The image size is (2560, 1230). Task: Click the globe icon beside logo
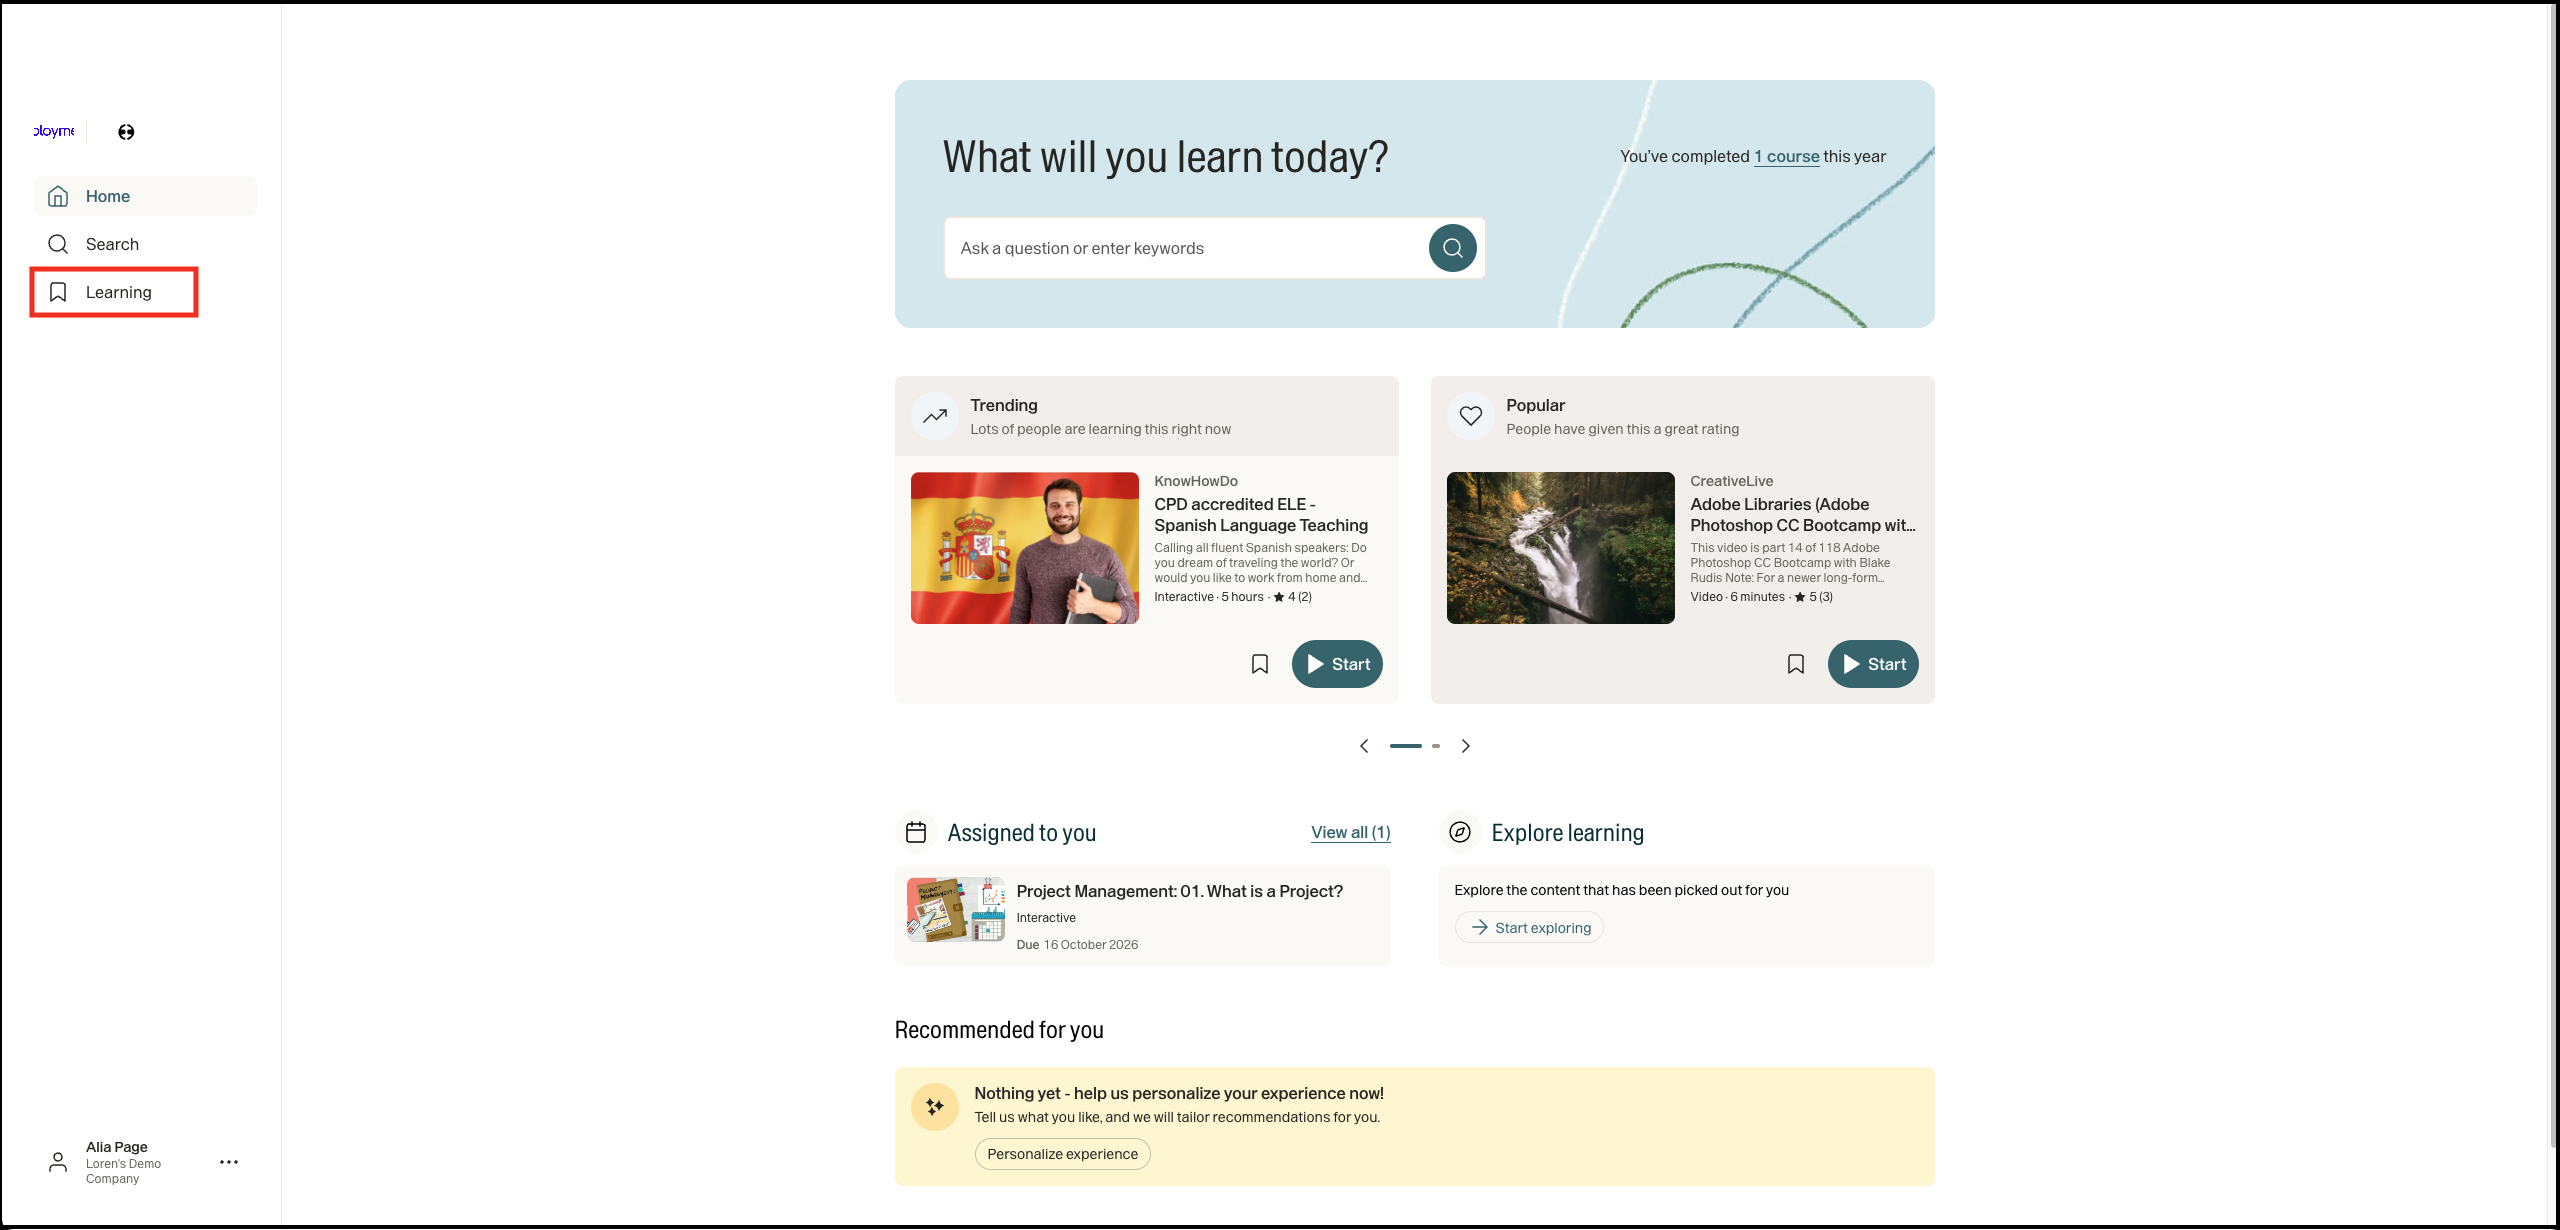tap(126, 132)
